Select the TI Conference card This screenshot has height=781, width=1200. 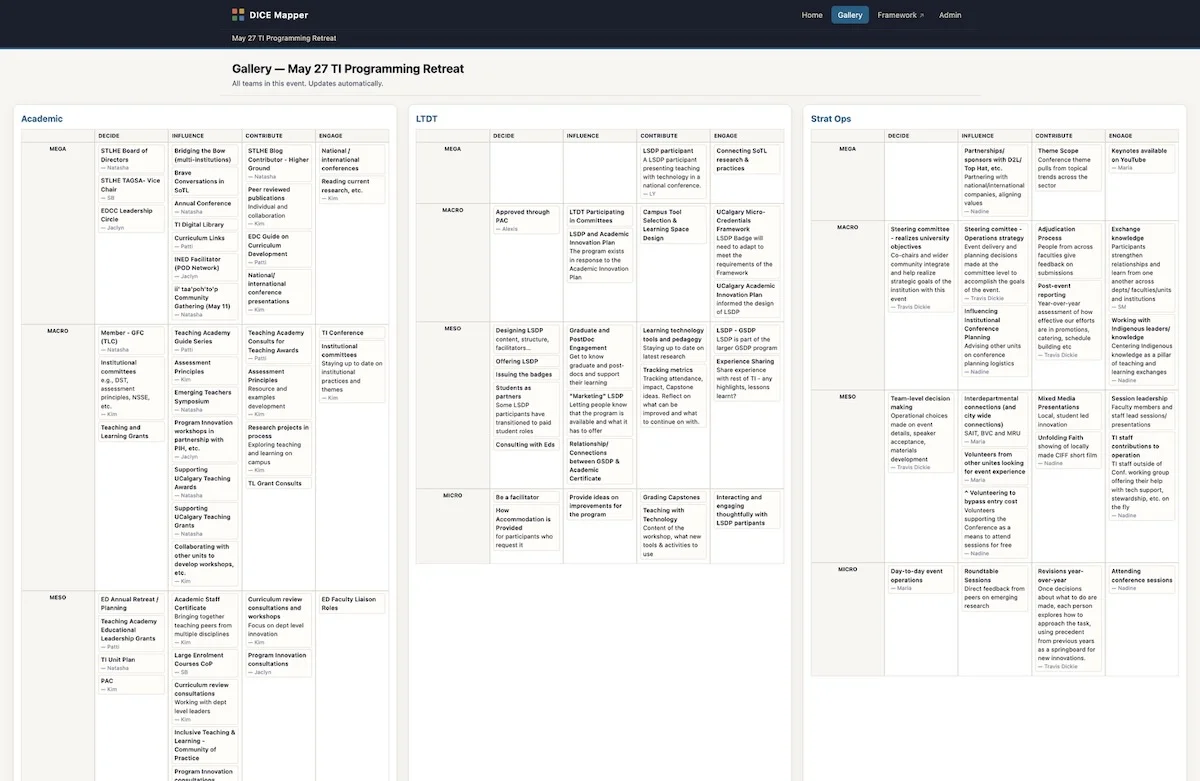[x=353, y=333]
